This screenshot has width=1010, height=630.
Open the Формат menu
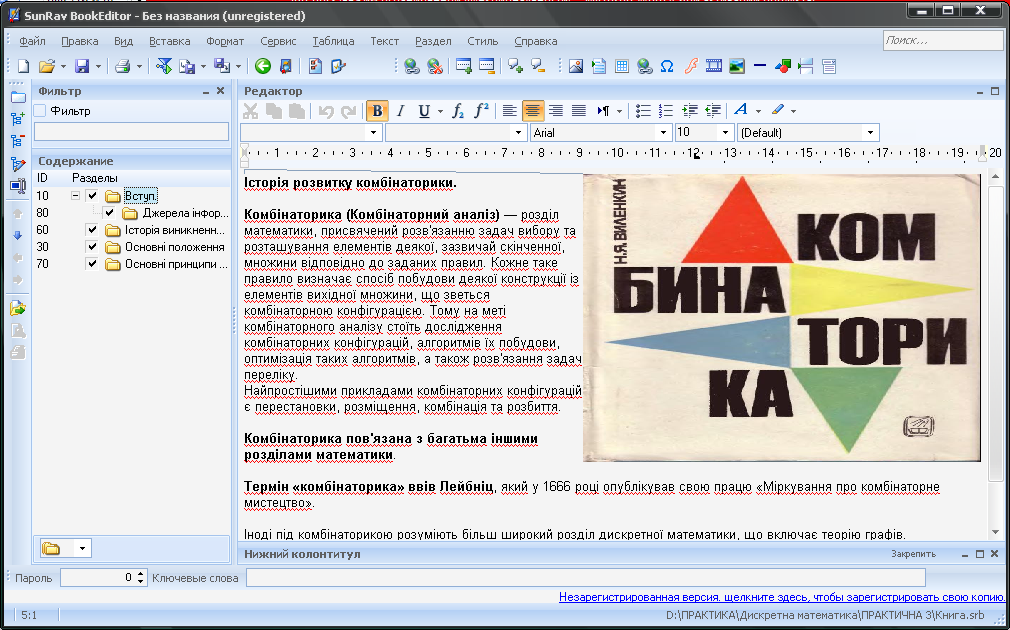tap(225, 41)
